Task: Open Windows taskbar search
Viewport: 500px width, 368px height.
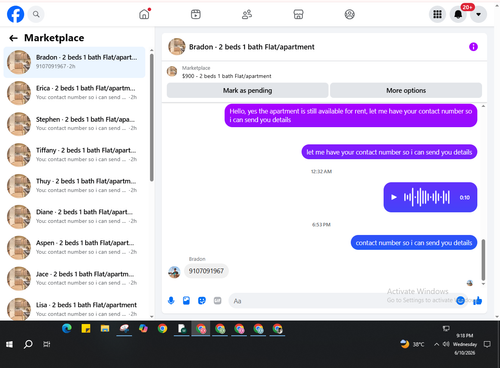Action: pyautogui.click(x=28, y=344)
